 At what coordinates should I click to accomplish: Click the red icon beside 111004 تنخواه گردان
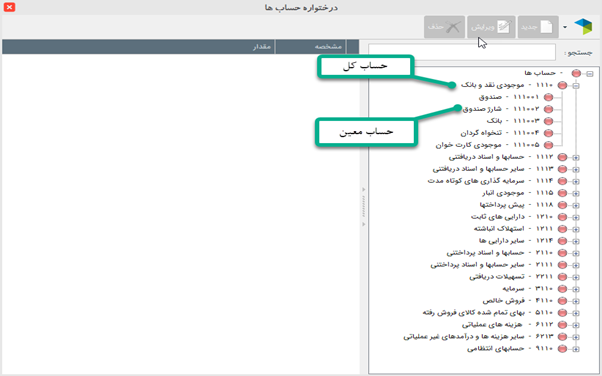point(549,133)
